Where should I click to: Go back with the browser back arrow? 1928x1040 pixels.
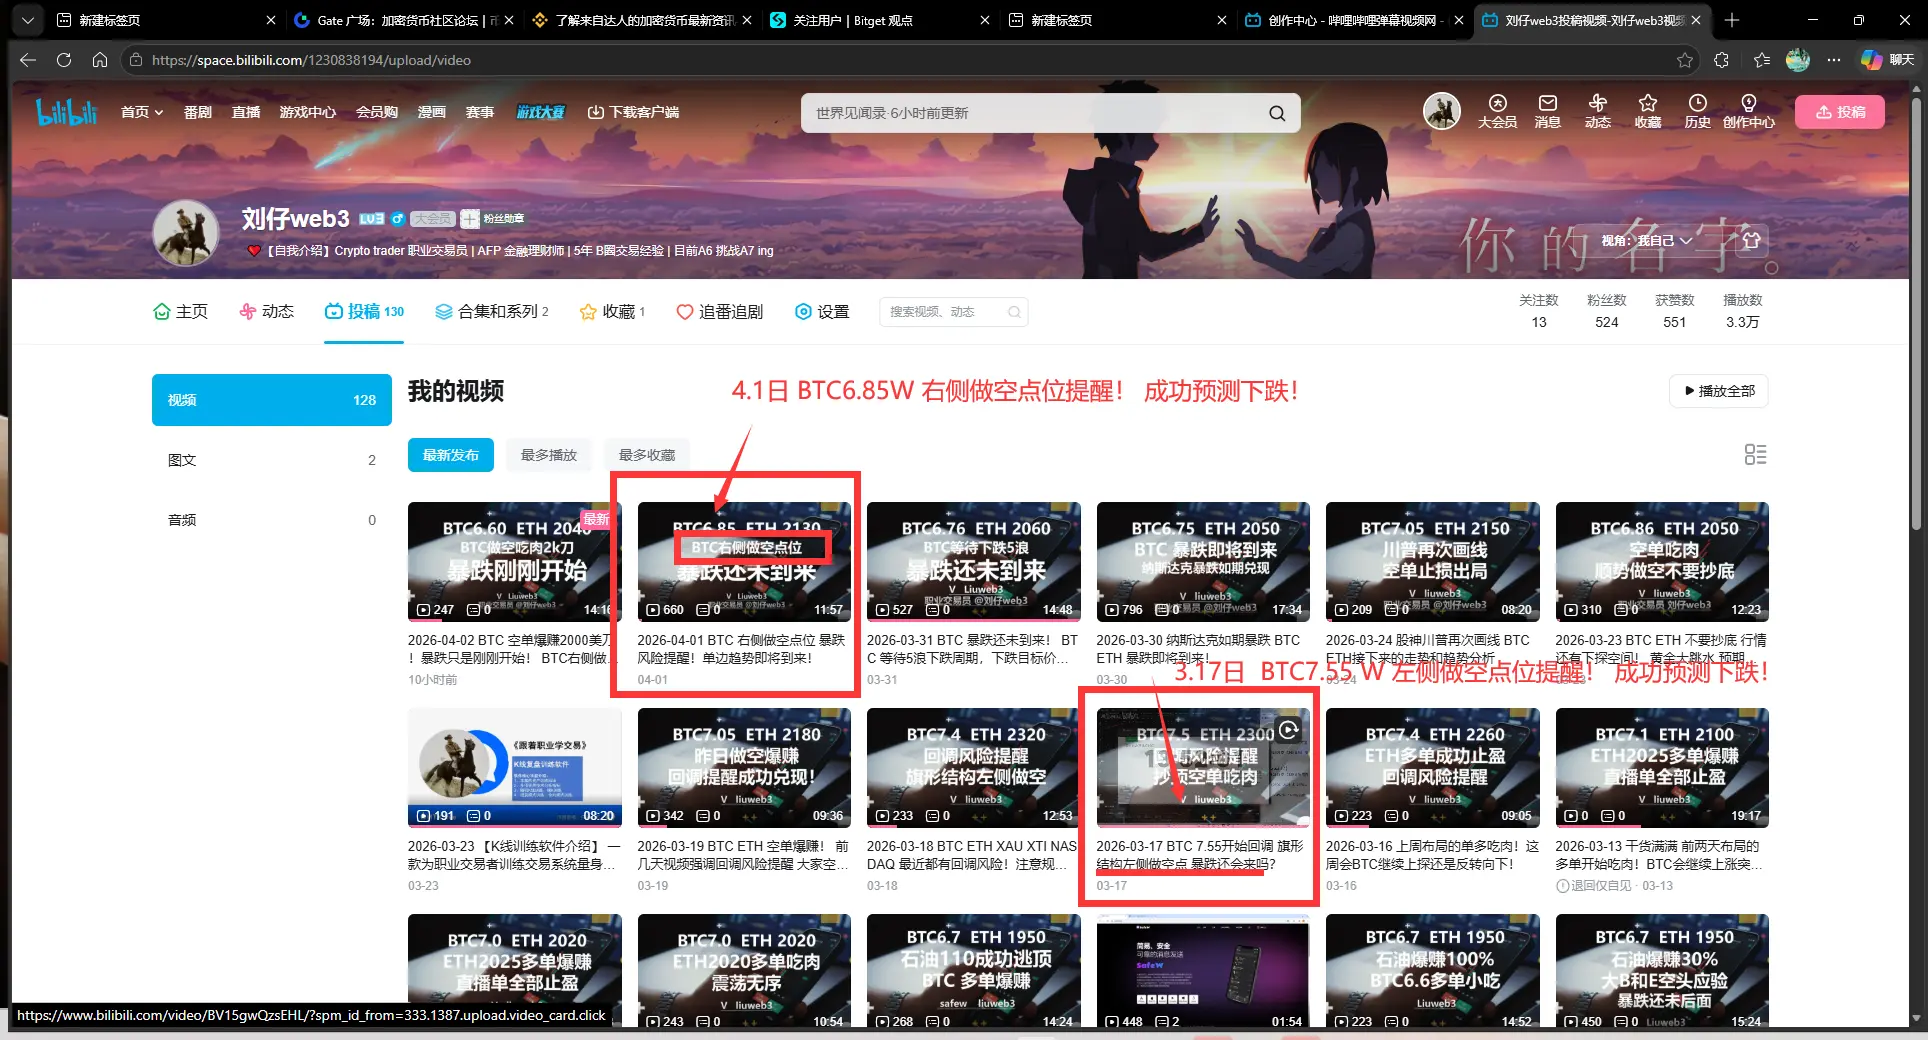coord(27,60)
